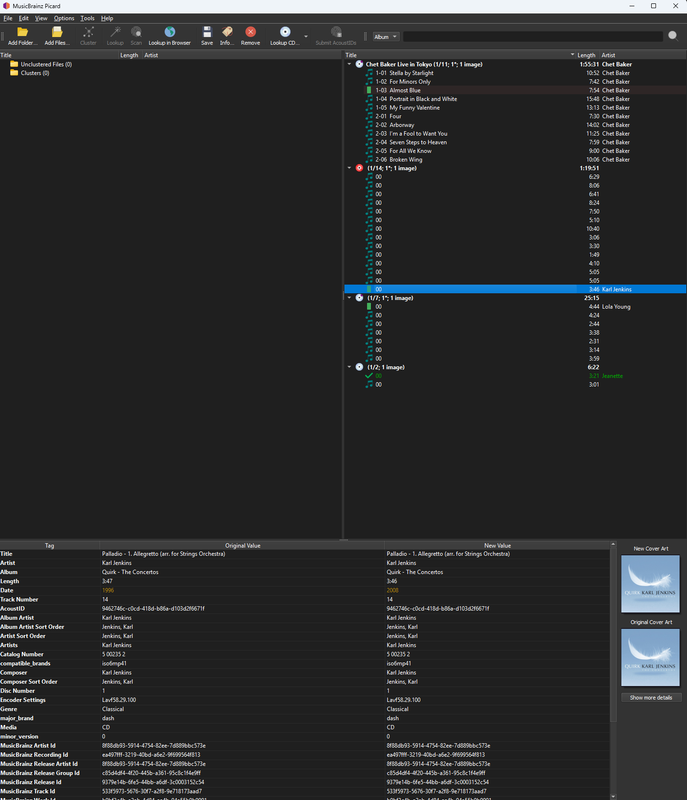Click the Add Files toolbar icon
The width and height of the screenshot is (687, 800).
click(x=57, y=32)
